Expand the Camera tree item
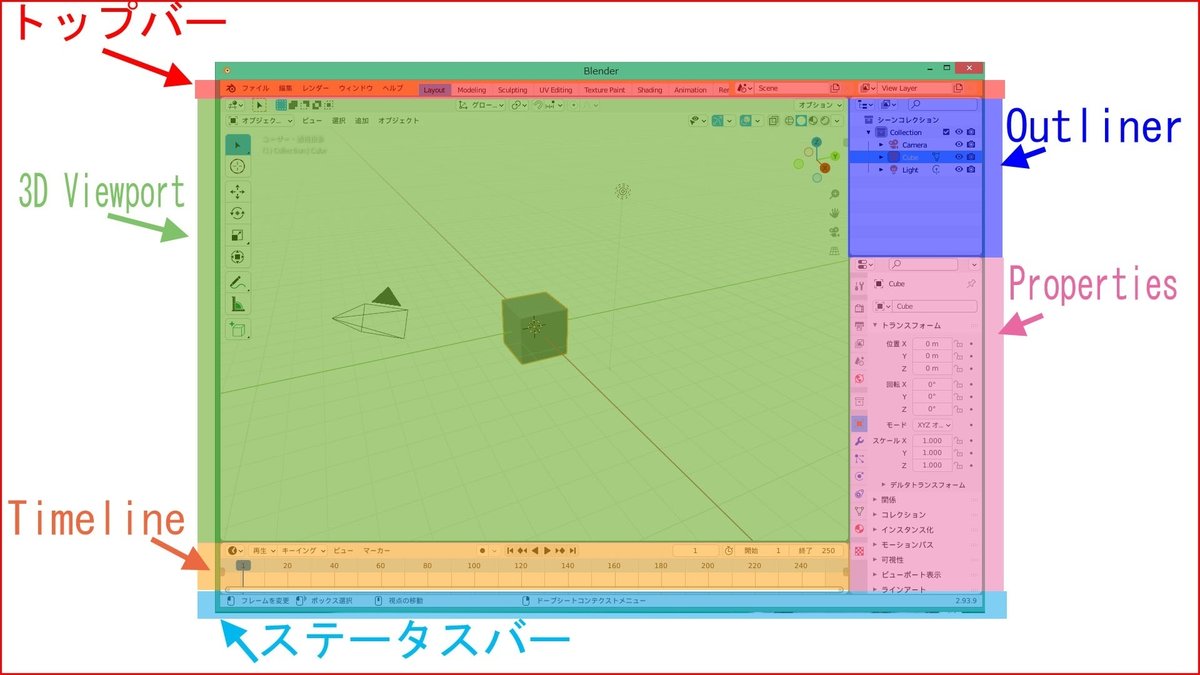 coord(881,145)
